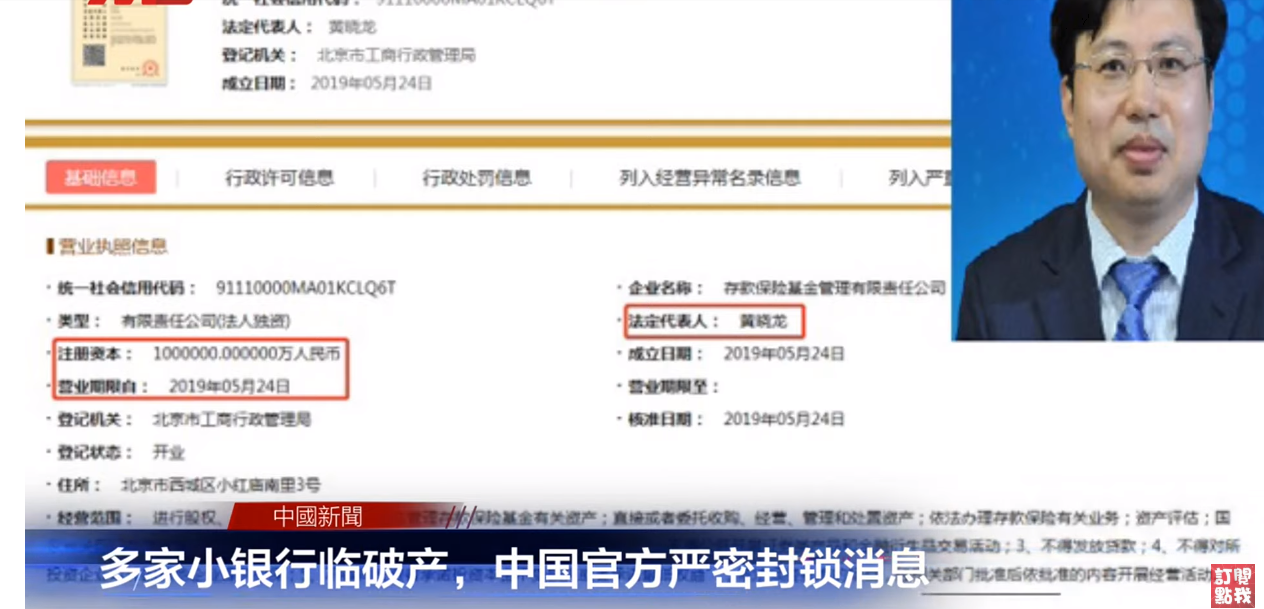1264x609 pixels.
Task: Click the 住所 address 北京市西城区小红庙南里3号
Action: click(x=221, y=485)
